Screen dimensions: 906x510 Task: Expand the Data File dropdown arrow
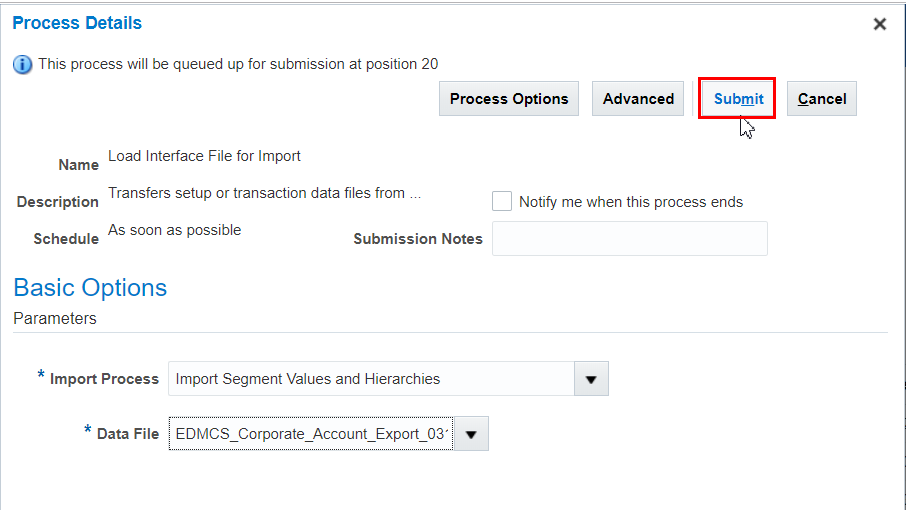[x=471, y=434]
